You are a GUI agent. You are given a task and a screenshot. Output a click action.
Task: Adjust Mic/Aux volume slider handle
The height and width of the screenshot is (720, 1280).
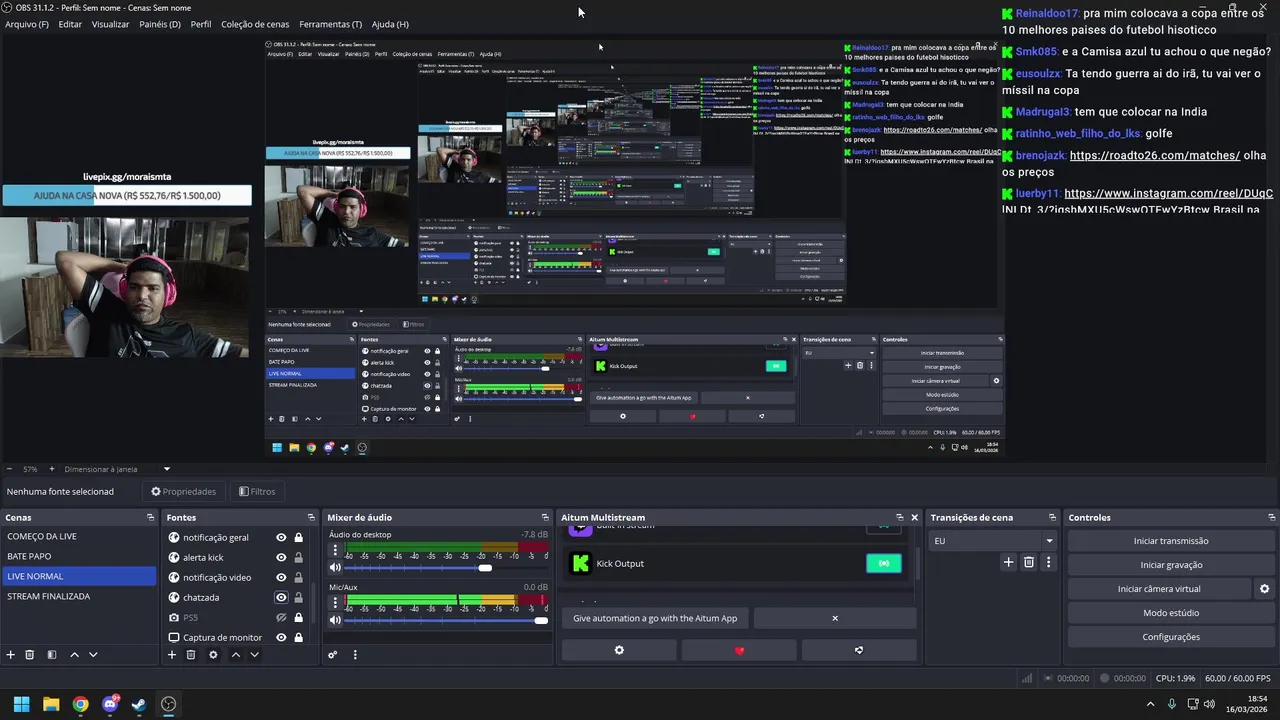pyautogui.click(x=541, y=620)
